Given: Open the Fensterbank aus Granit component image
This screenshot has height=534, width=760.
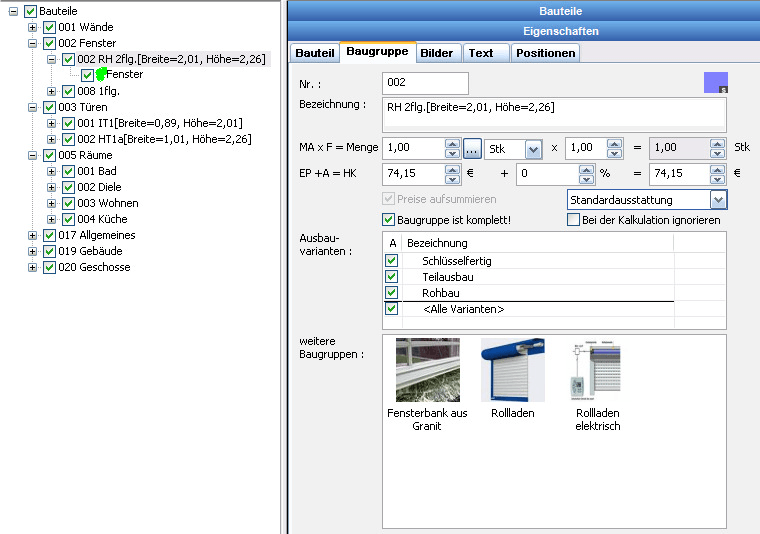Looking at the screenshot, I should (428, 370).
